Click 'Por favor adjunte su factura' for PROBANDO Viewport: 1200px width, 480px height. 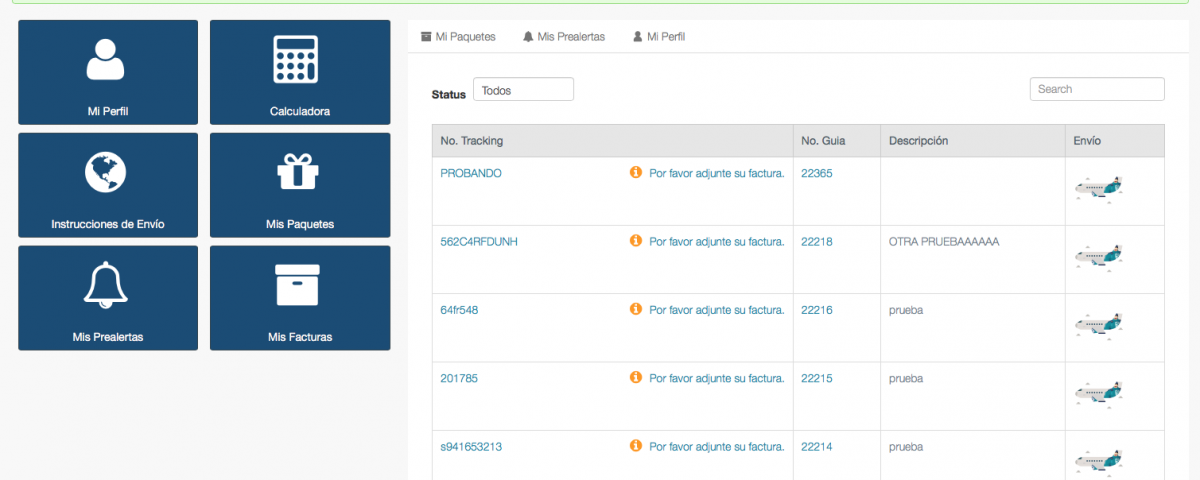point(717,173)
